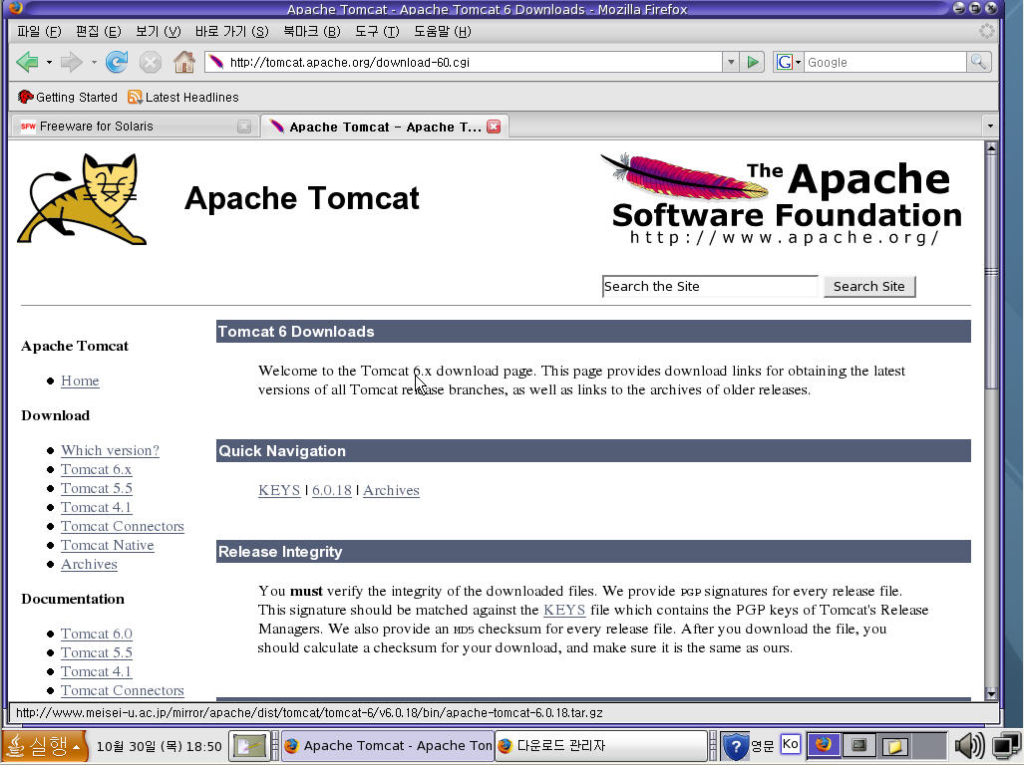Click the Ko input language indicator

point(790,744)
